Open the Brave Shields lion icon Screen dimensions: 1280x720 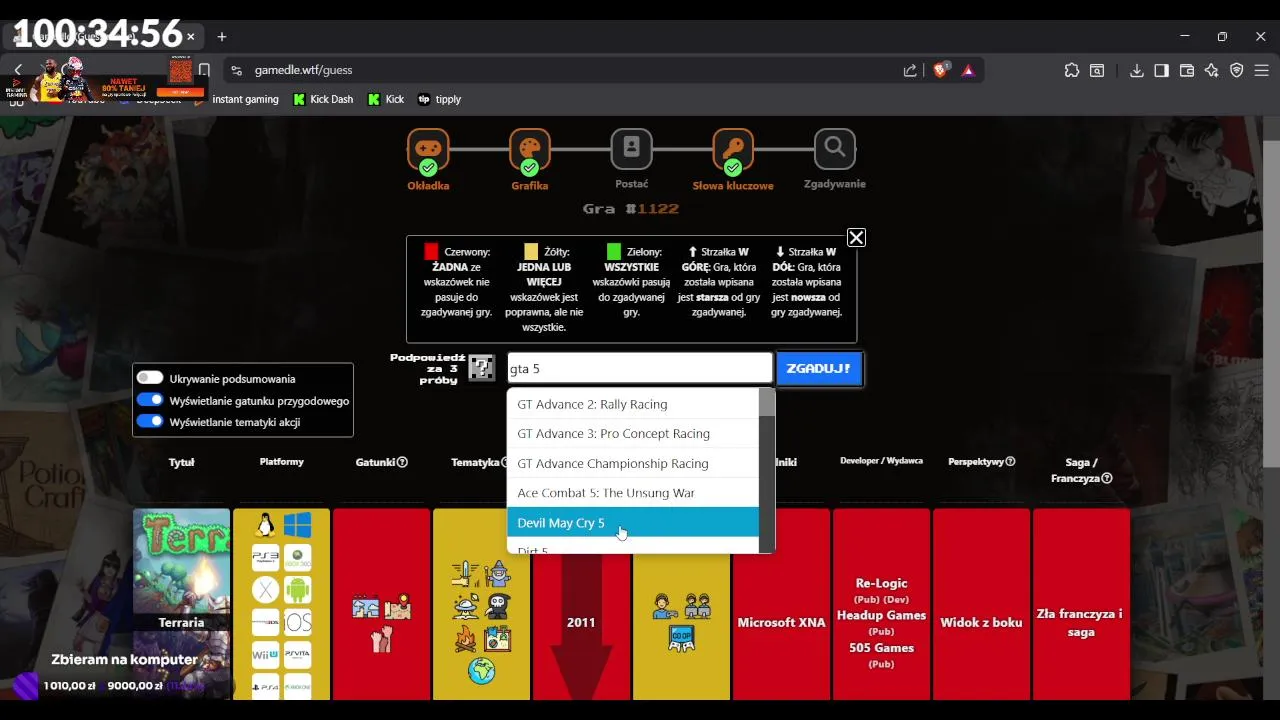pyautogui.click(x=940, y=70)
